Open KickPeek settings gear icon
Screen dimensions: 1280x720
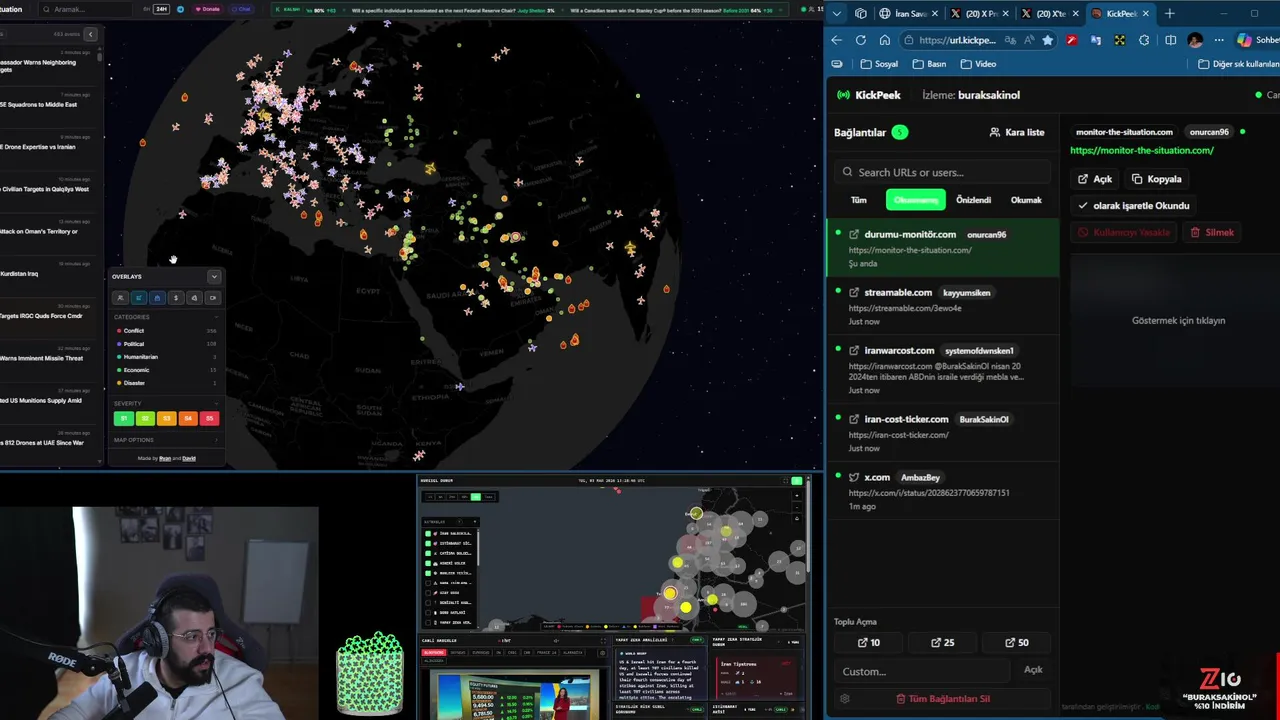[x=845, y=699]
